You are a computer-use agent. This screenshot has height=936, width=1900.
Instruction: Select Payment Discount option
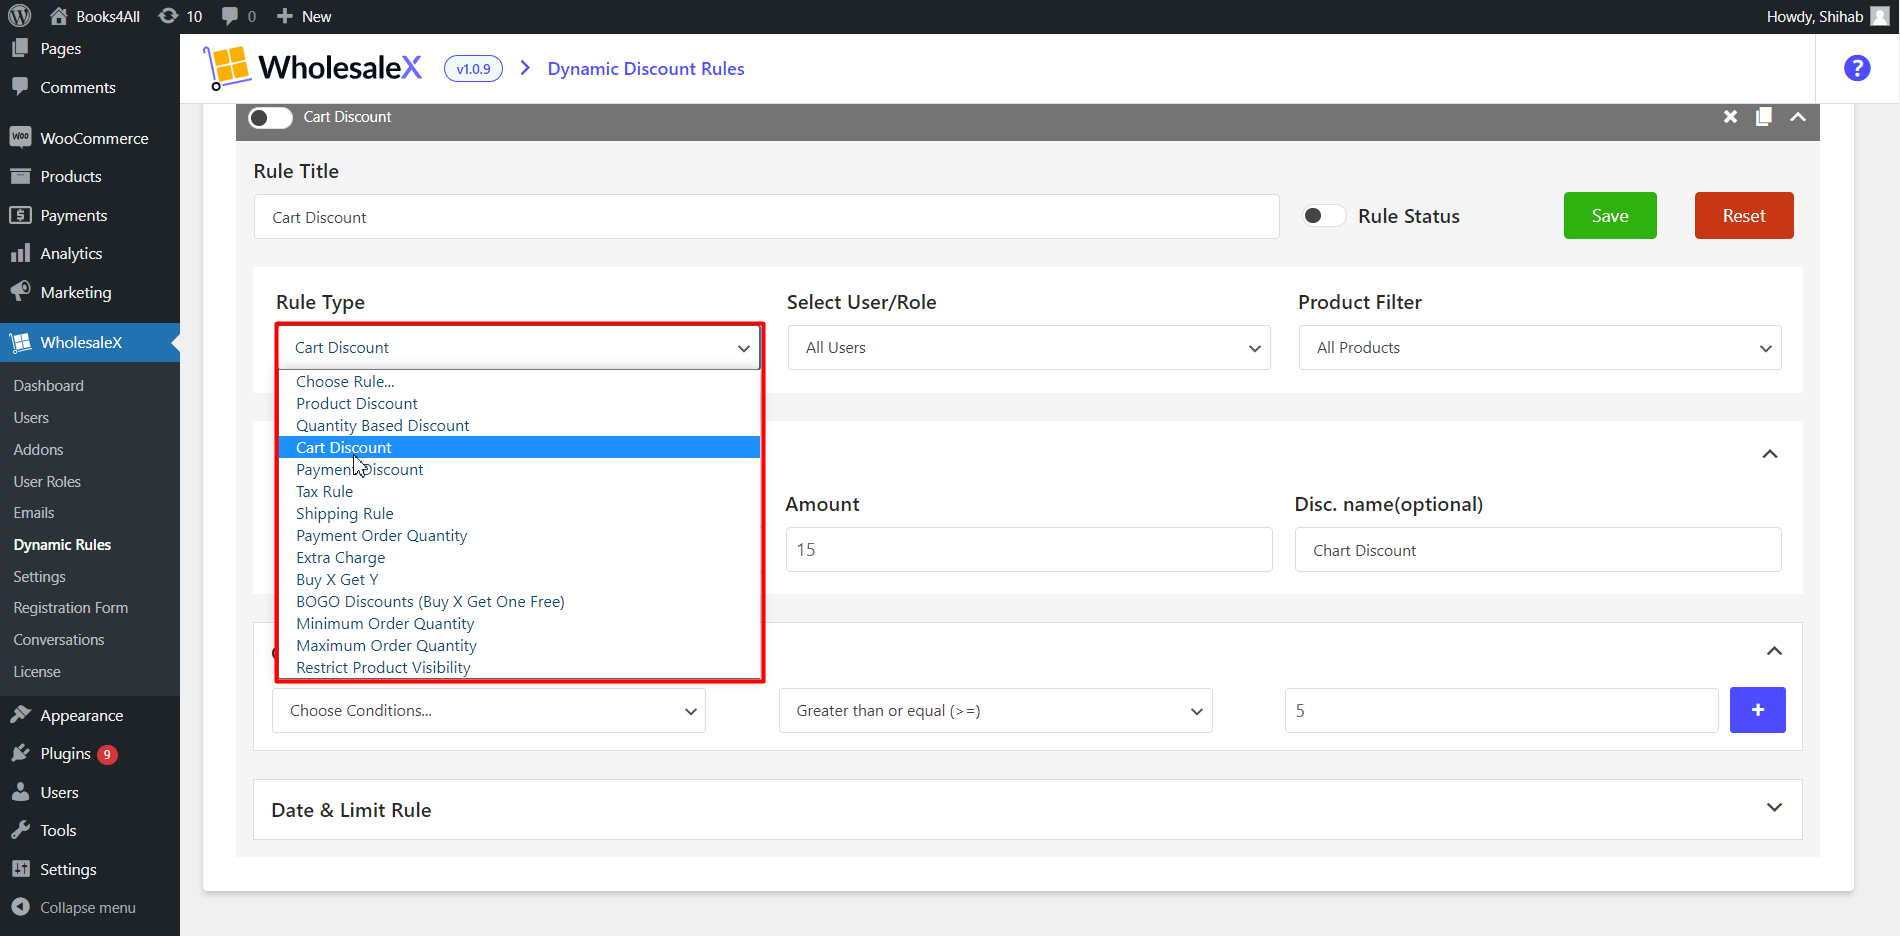pos(519,469)
